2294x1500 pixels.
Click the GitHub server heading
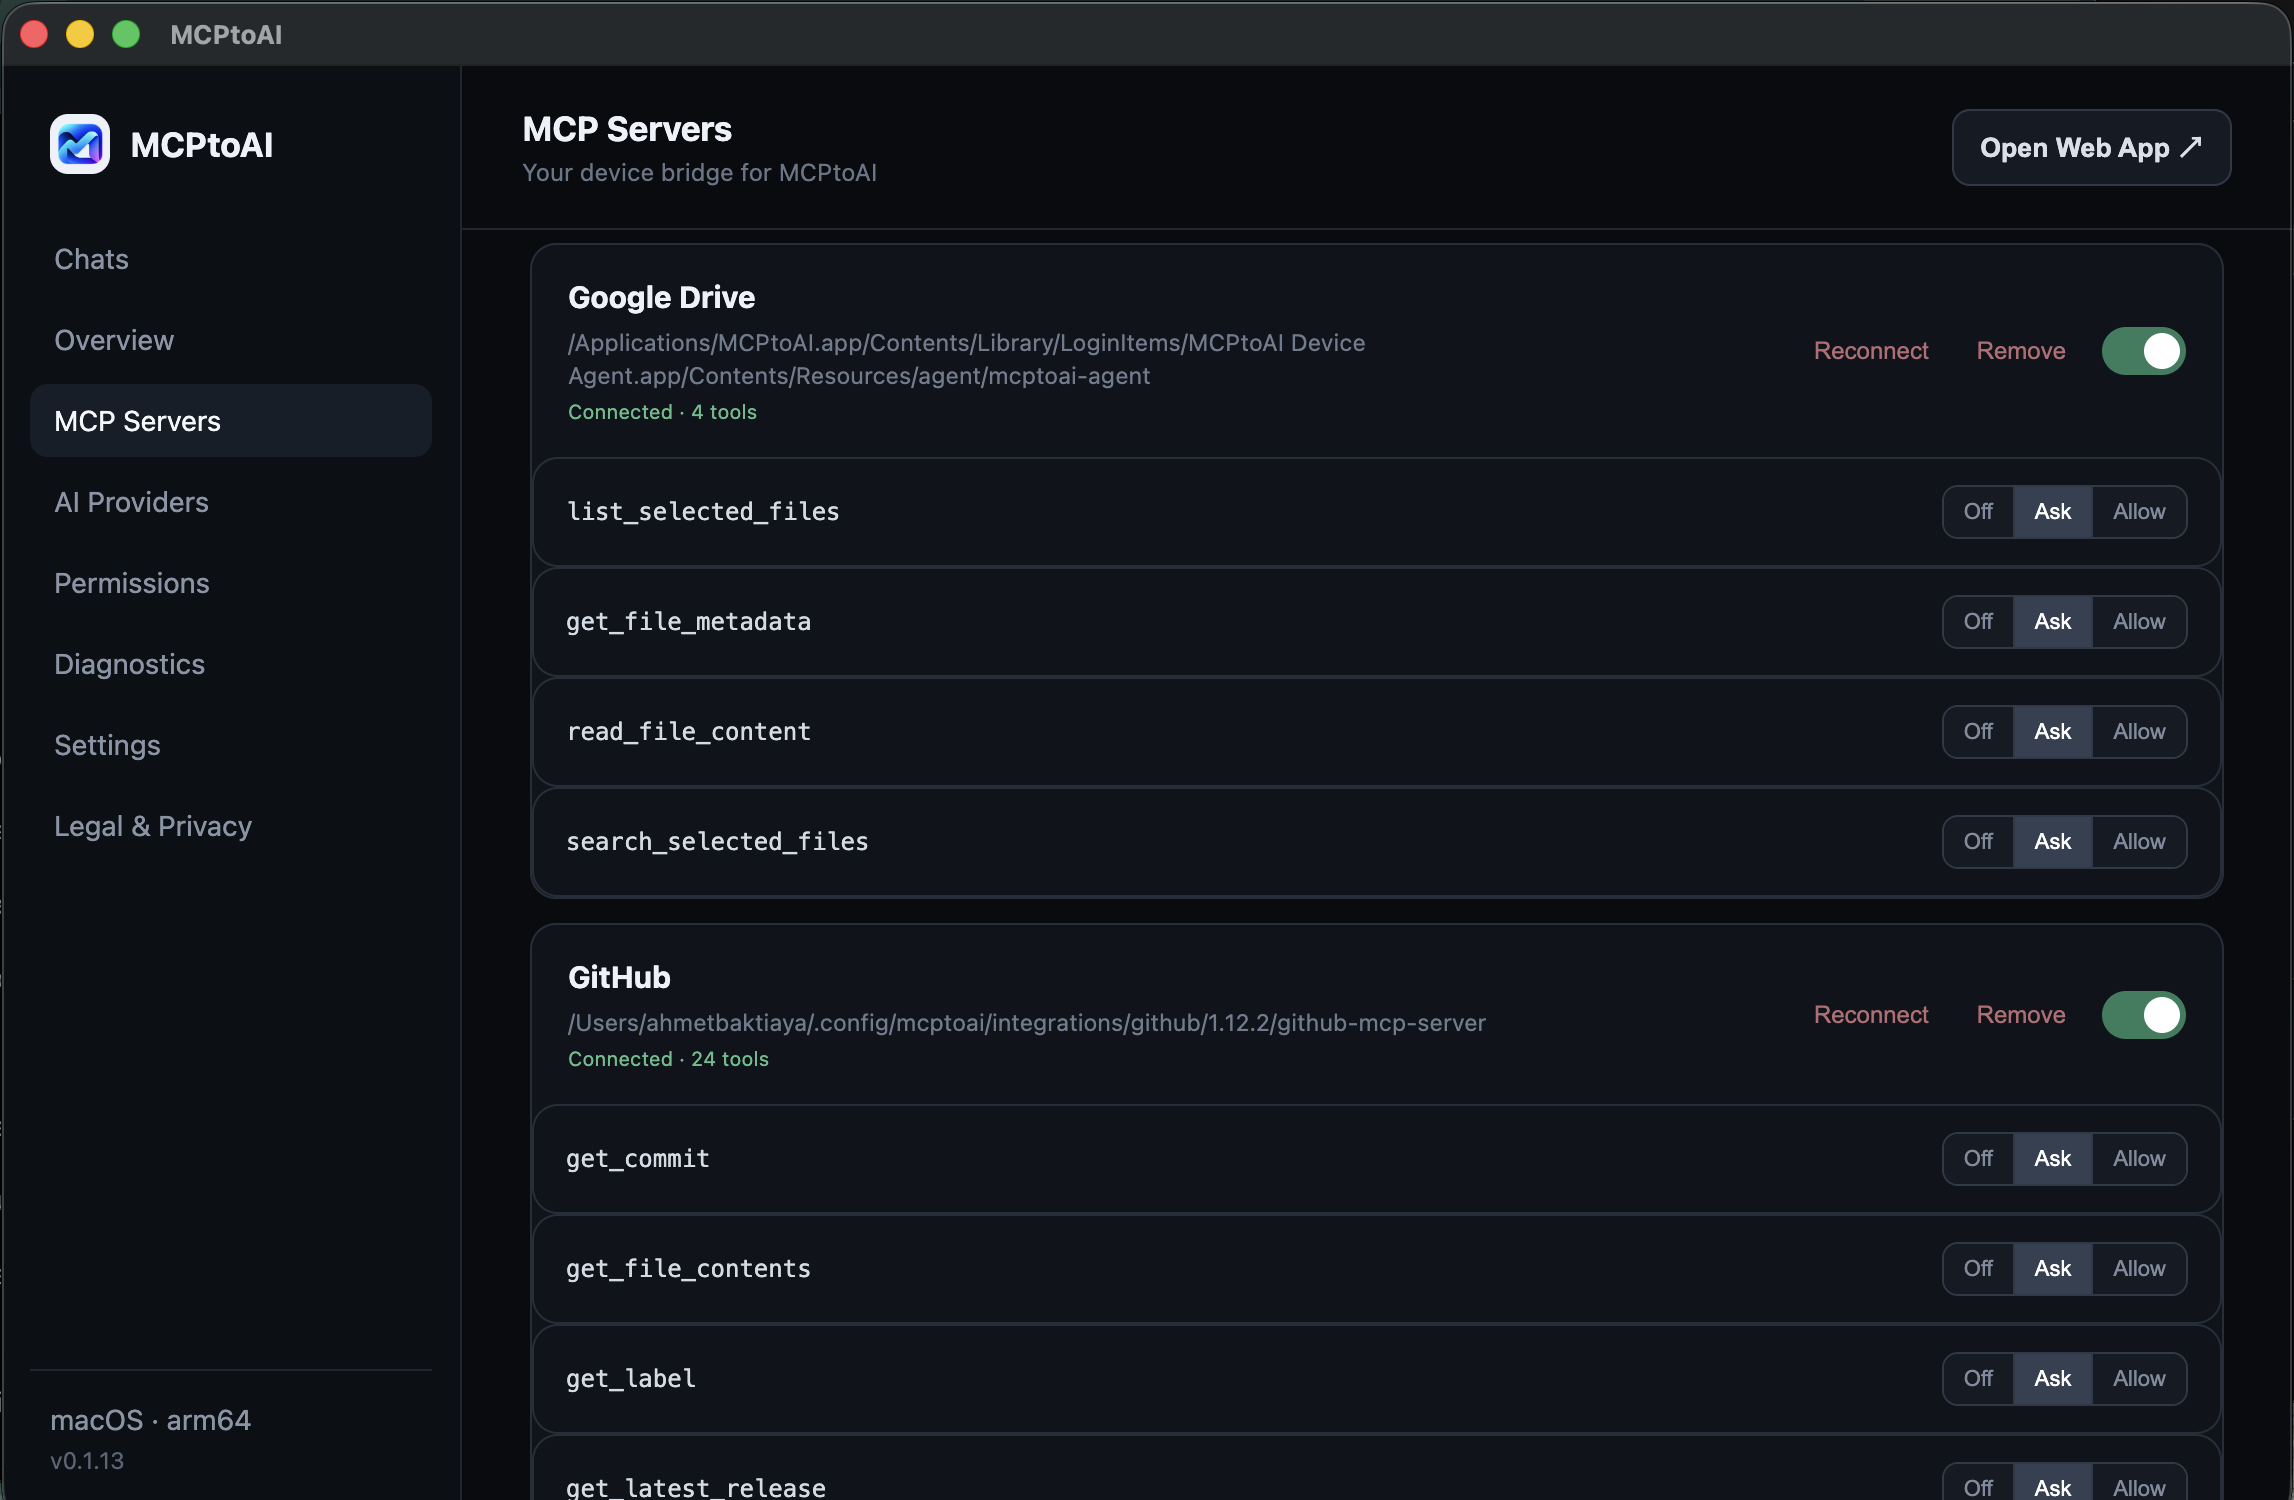point(619,977)
